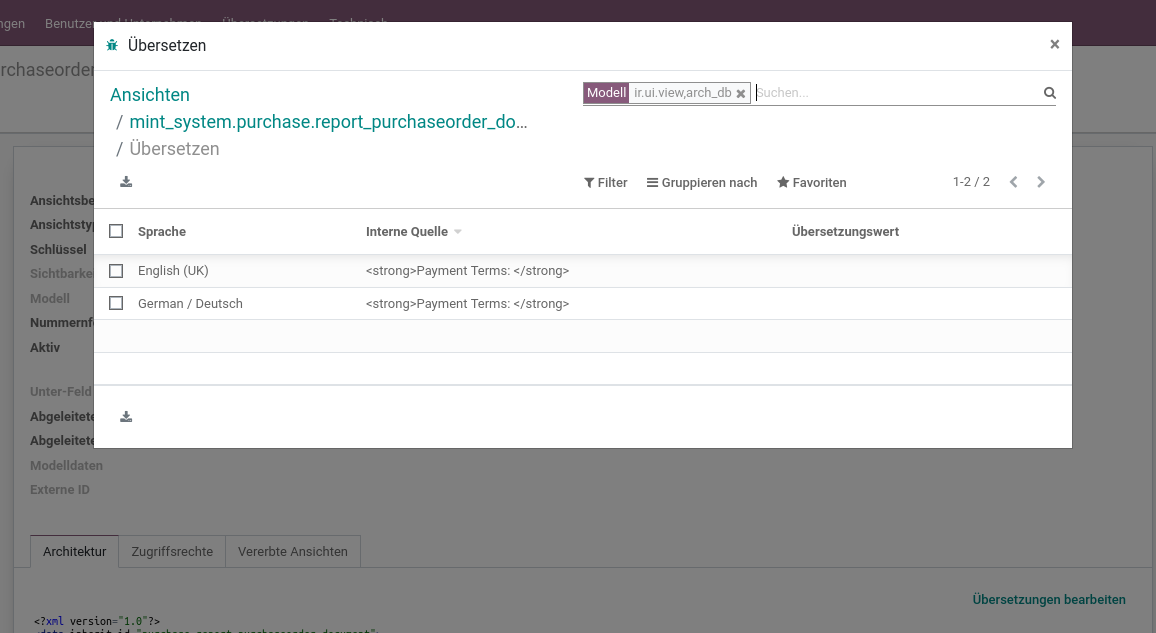Close the Übersetzen dialog
1156x633 pixels.
[x=1054, y=44]
